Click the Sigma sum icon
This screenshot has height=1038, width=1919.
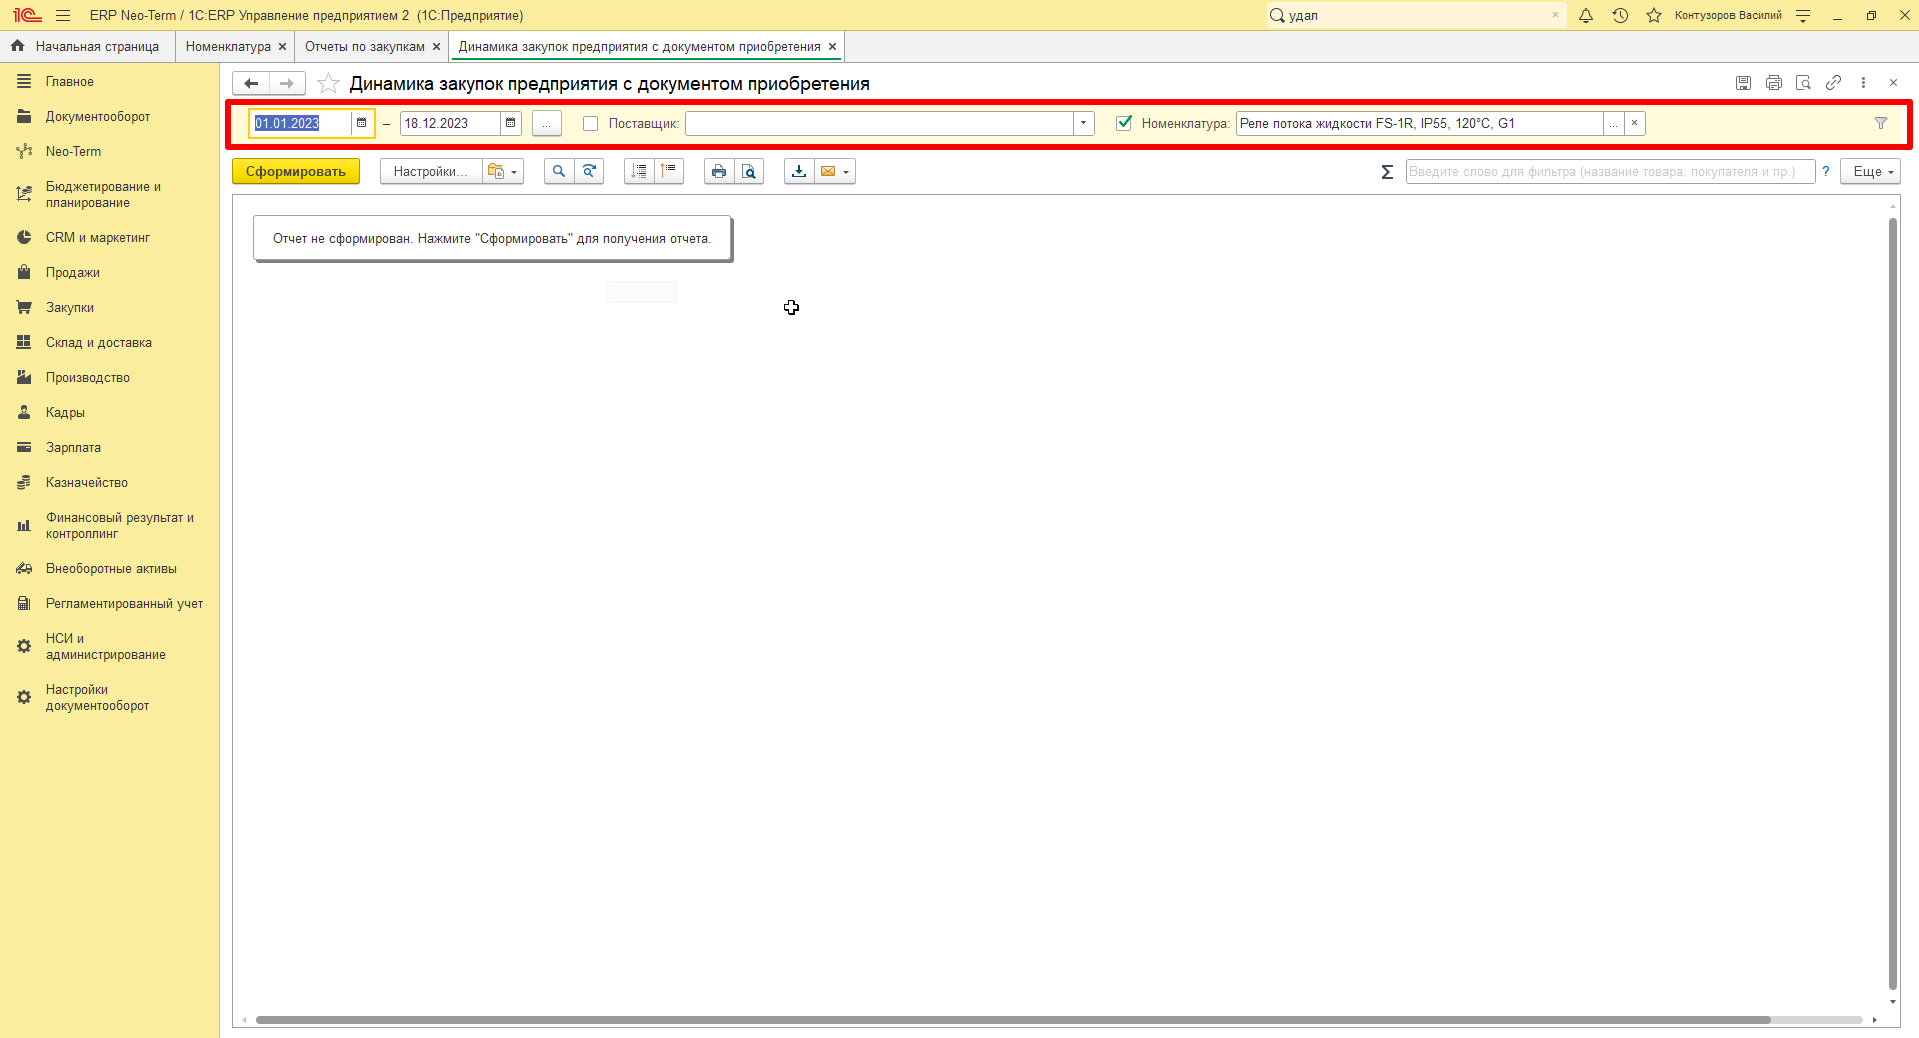pos(1387,172)
